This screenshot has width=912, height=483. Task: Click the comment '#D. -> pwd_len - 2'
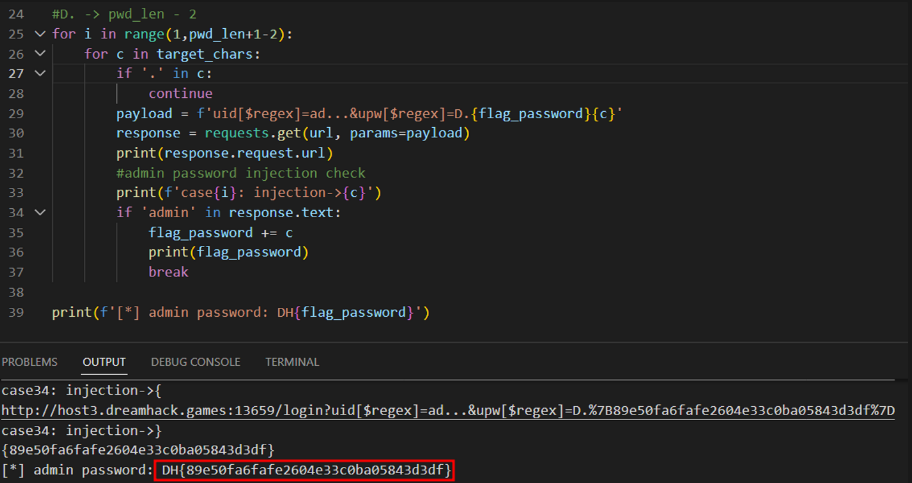click(124, 14)
